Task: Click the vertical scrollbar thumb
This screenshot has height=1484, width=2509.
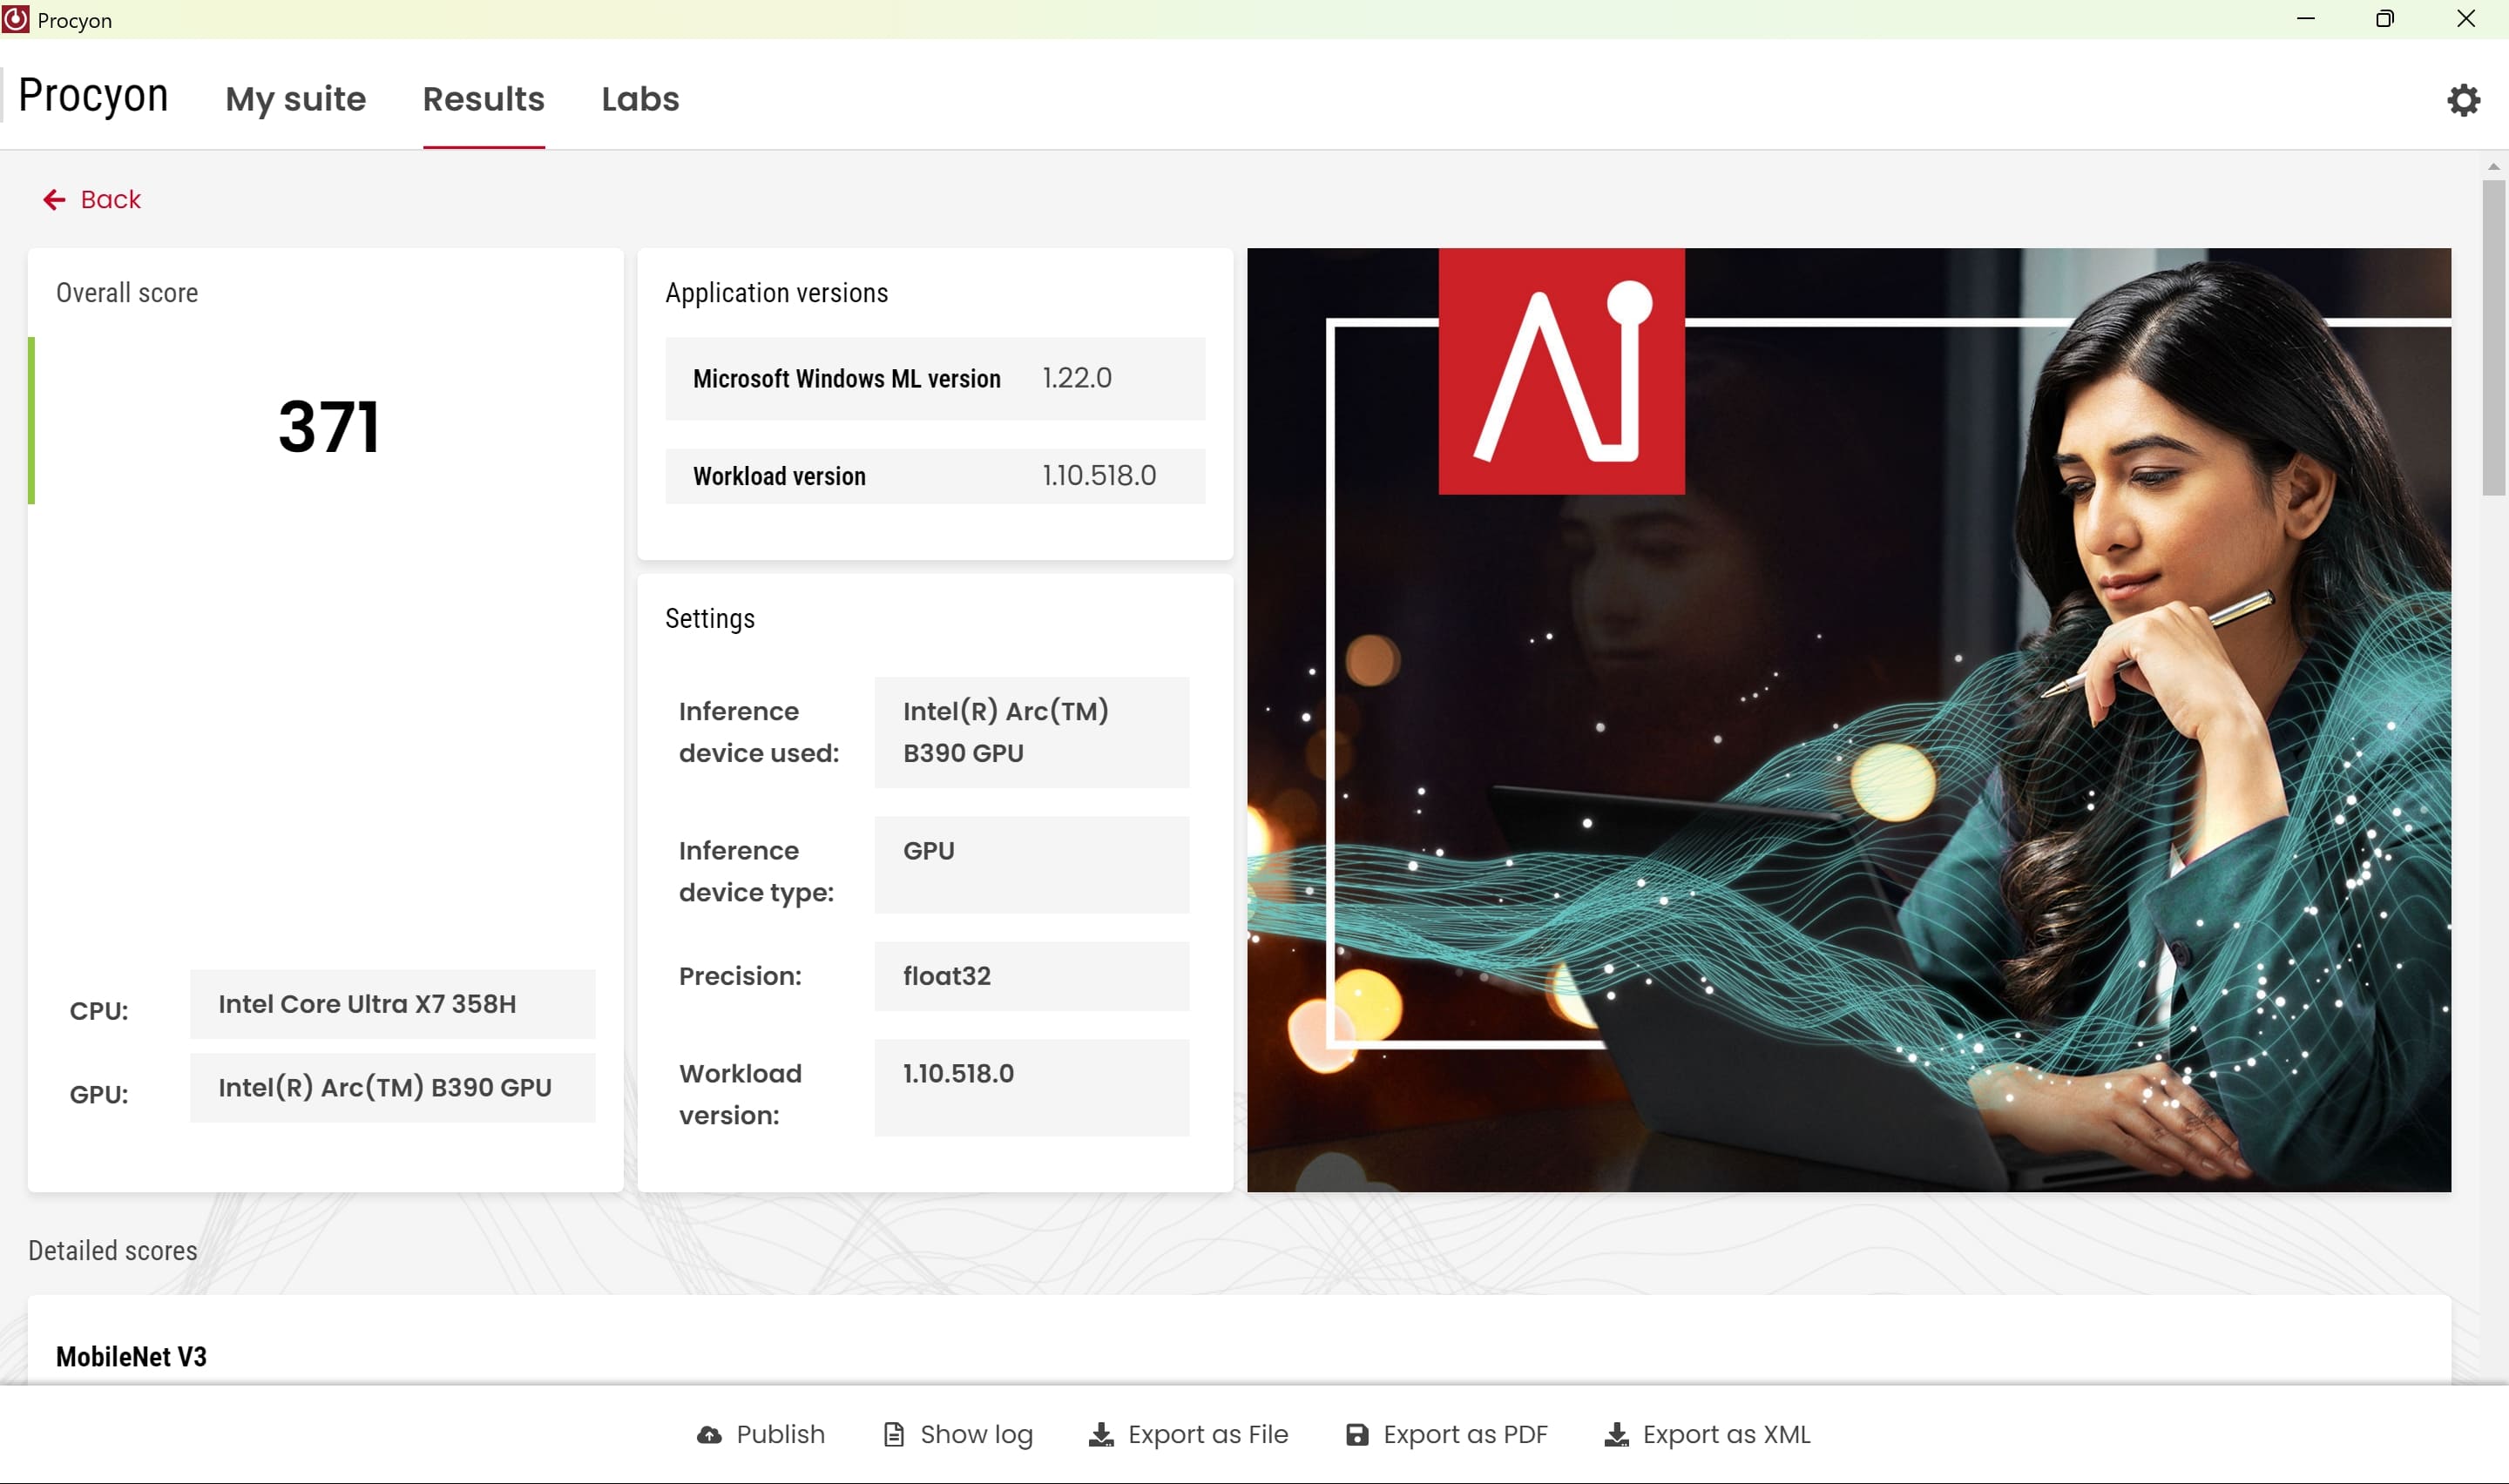Action: 2493,337
